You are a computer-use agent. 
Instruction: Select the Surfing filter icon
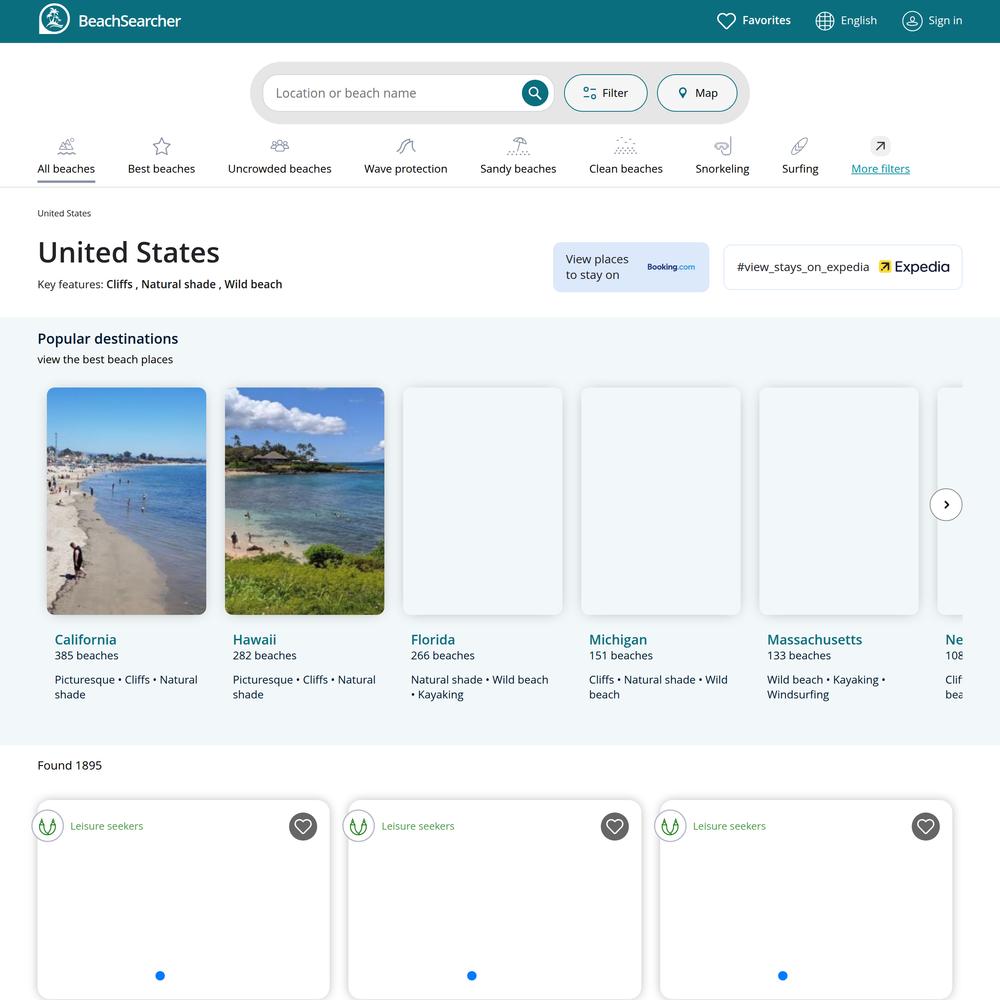(799, 146)
